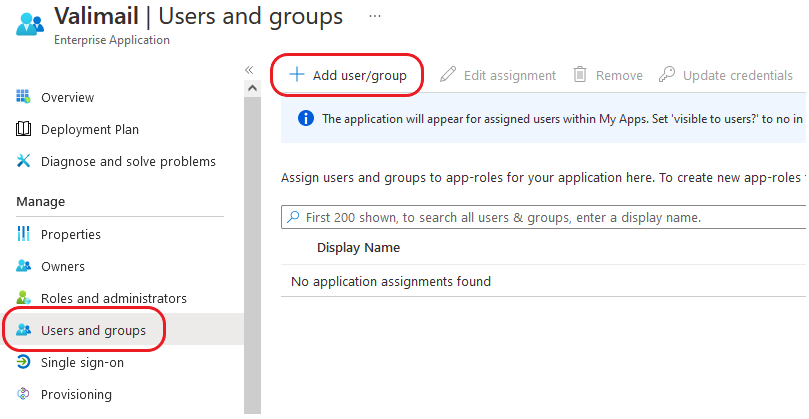The width and height of the screenshot is (809, 419).
Task: Click the Diagnose wrench icon
Action: coord(23,161)
